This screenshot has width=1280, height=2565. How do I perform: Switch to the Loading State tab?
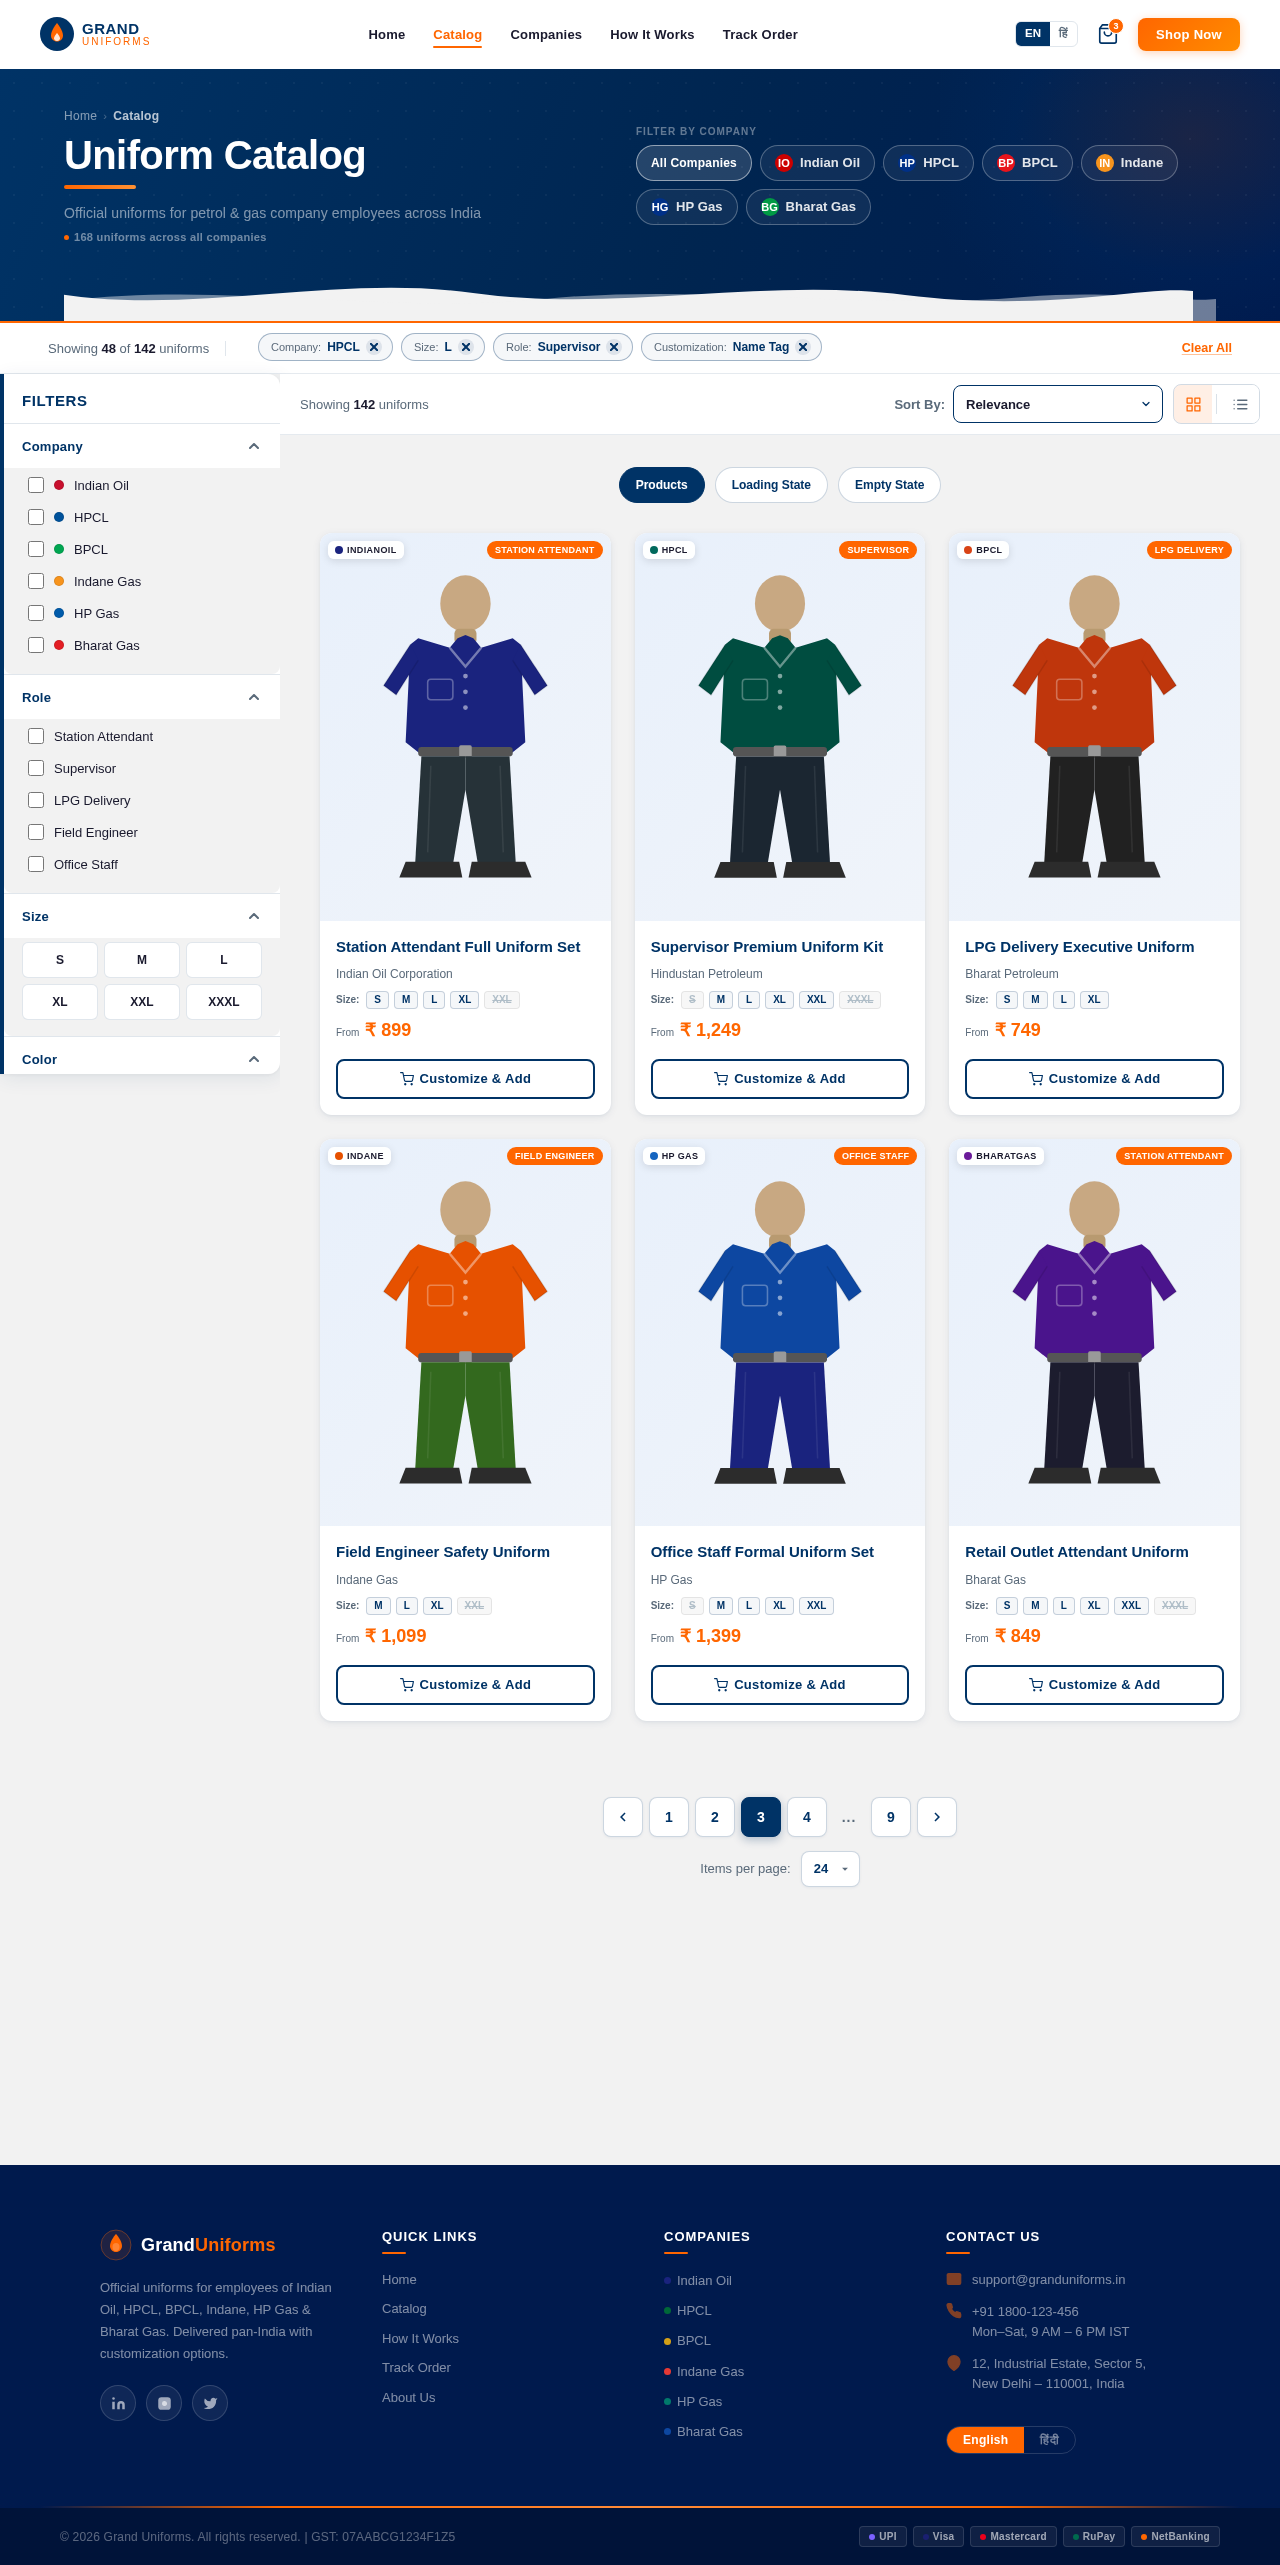point(771,485)
